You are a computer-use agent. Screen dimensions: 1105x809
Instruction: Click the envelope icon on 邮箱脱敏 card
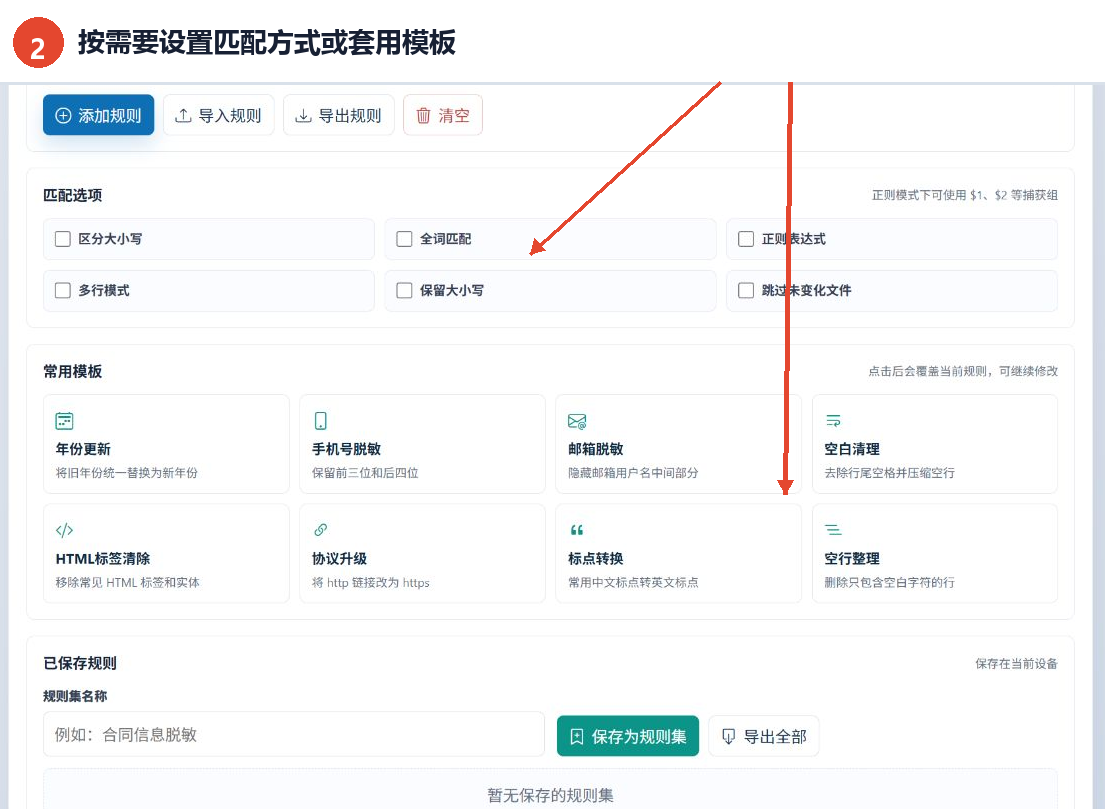click(x=577, y=421)
